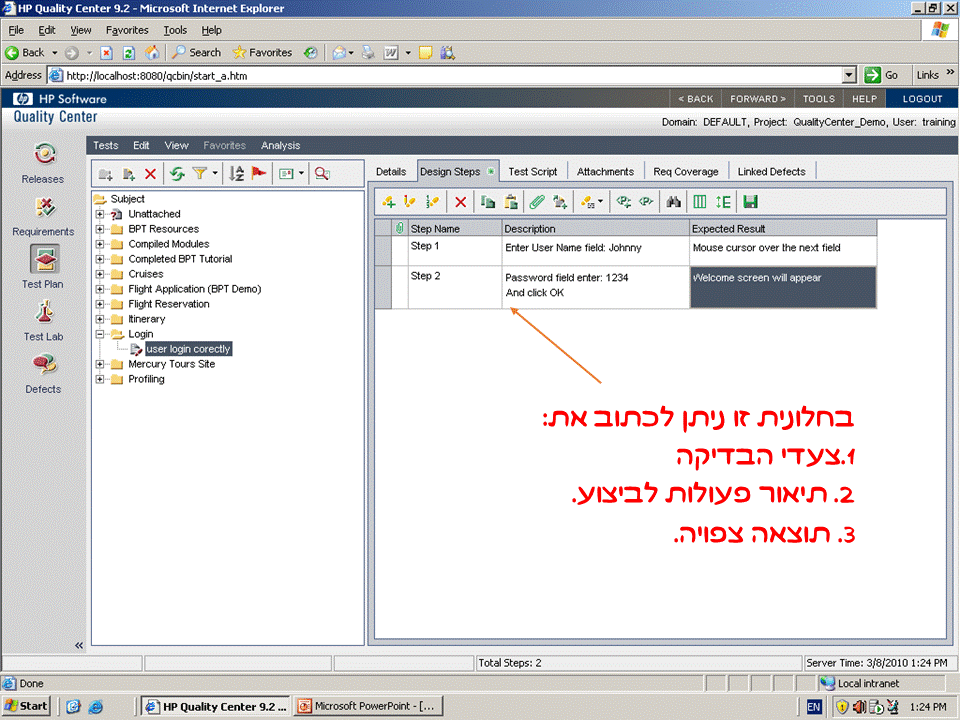Click the TOOLS button in header
The width and height of the screenshot is (960, 720).
pos(819,99)
